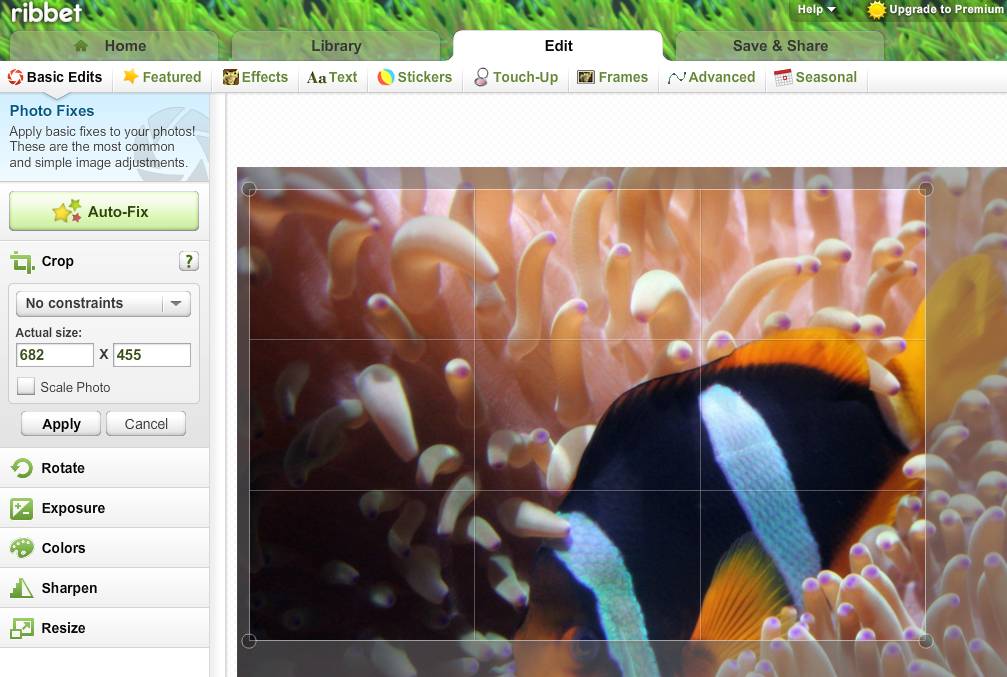Switch to the Library tab

[x=336, y=46]
